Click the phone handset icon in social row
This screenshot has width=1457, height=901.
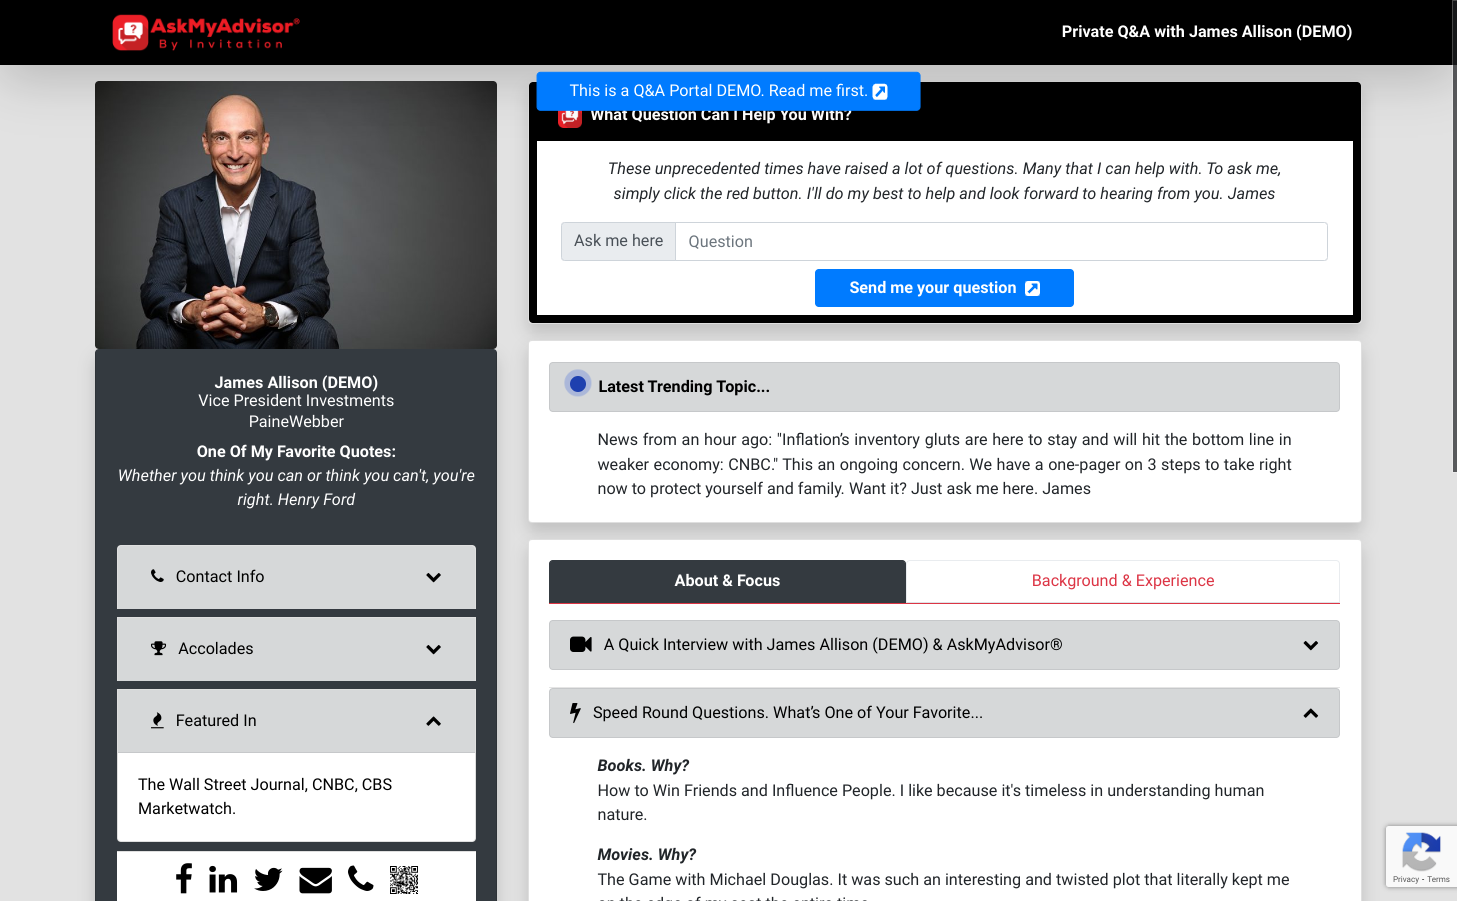(360, 879)
